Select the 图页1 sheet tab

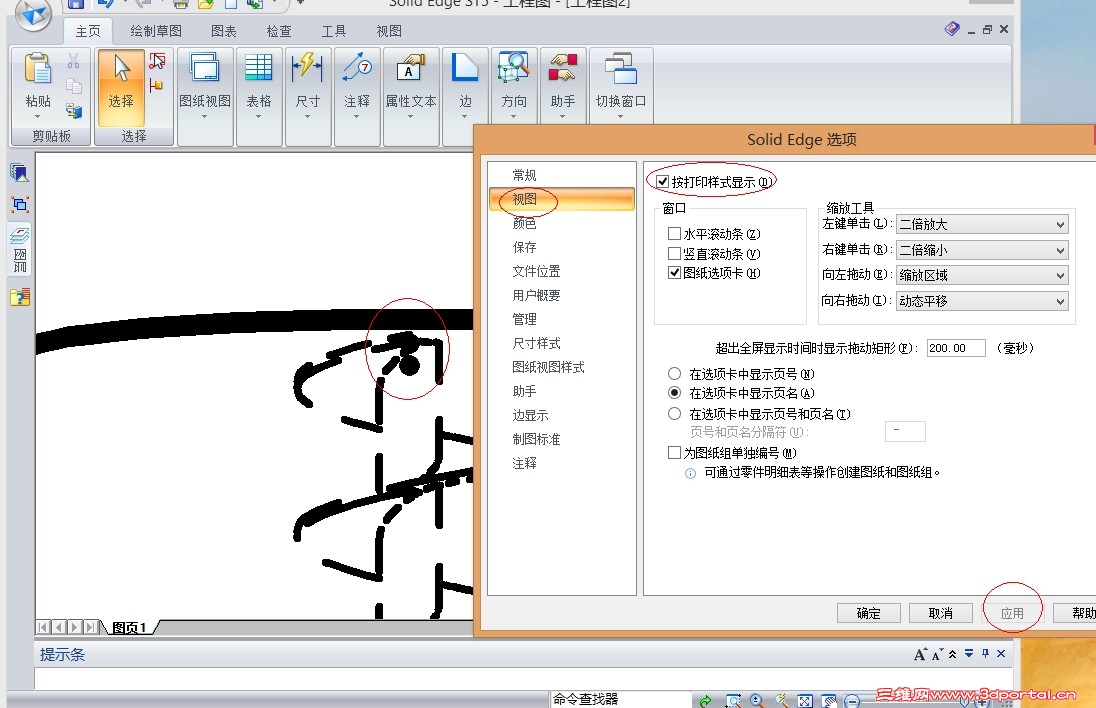(130, 628)
